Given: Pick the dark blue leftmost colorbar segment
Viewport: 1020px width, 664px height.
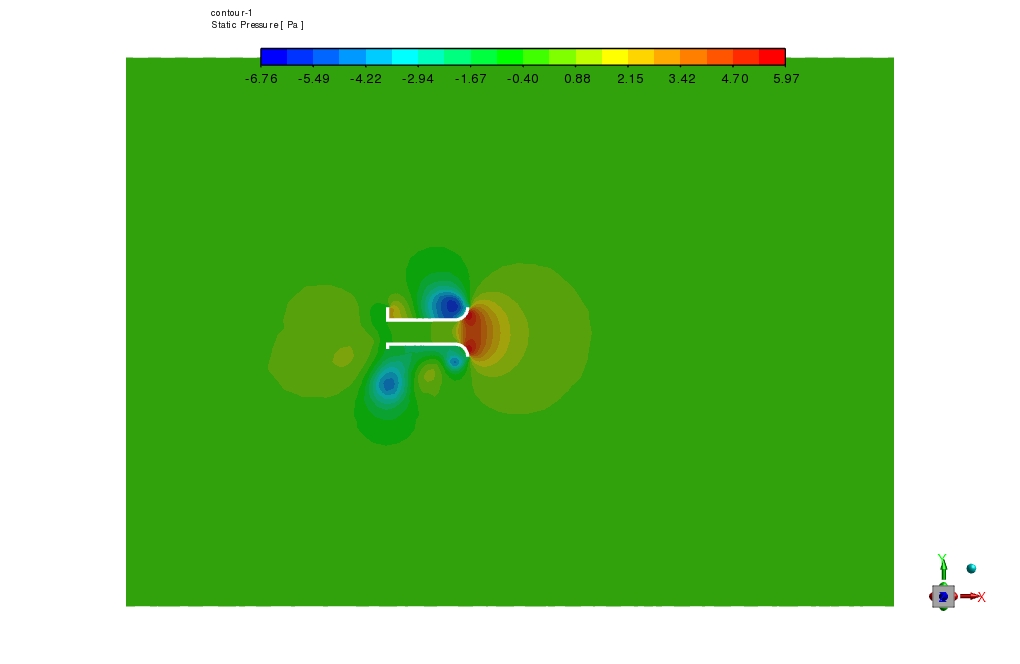Looking at the screenshot, I should [x=274, y=57].
